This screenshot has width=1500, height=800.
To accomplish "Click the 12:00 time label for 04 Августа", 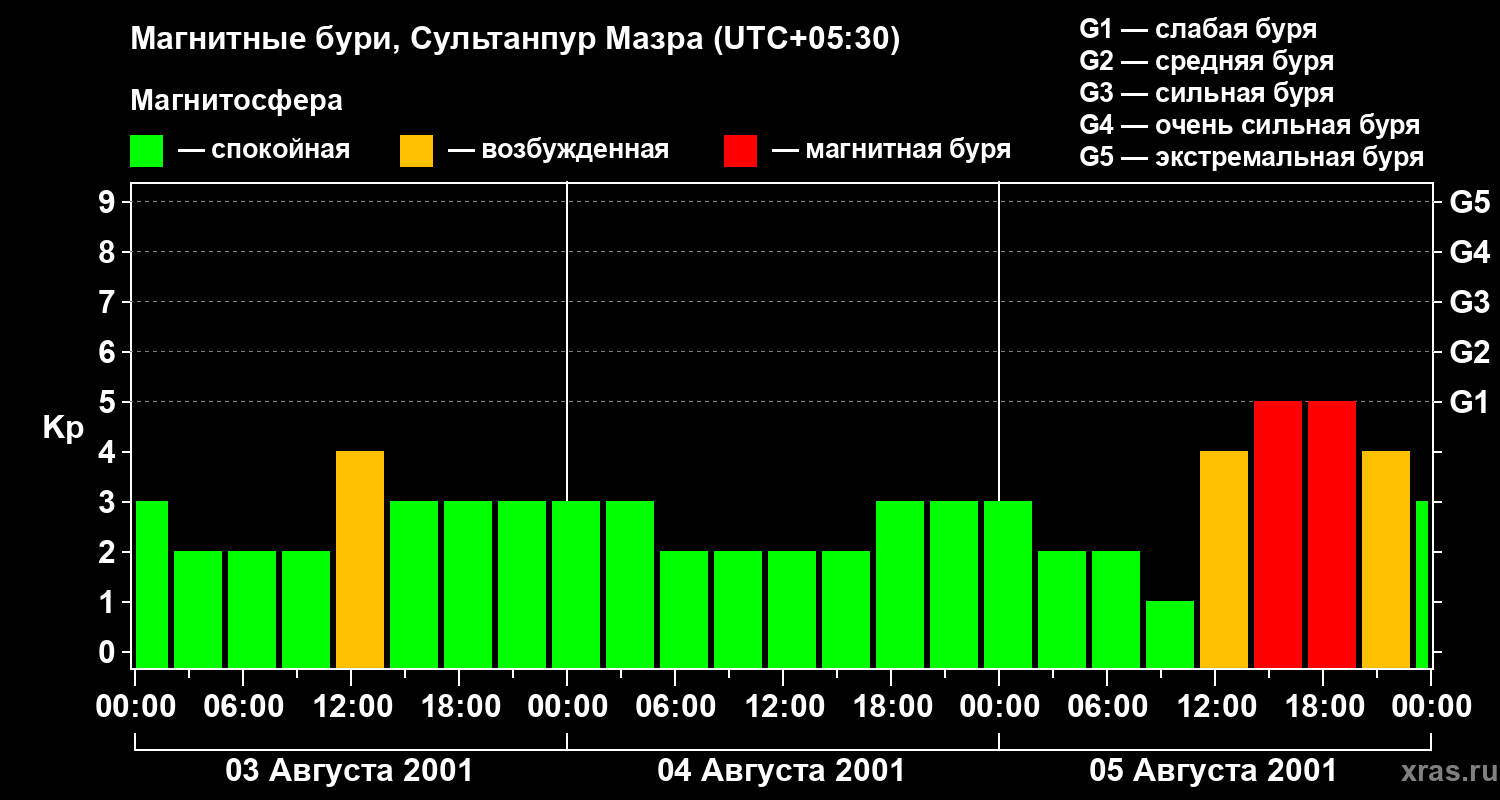I will (783, 707).
